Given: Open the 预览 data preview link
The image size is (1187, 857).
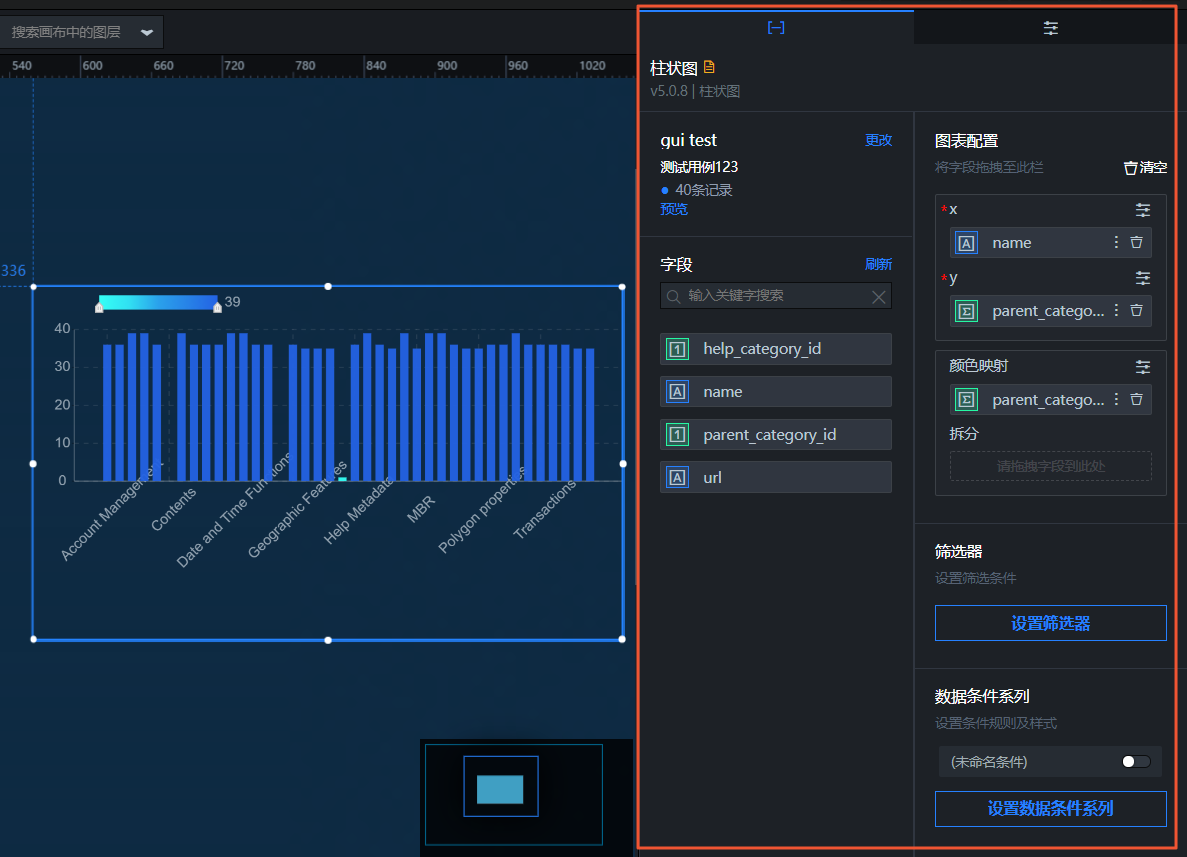Looking at the screenshot, I should pyautogui.click(x=674, y=209).
